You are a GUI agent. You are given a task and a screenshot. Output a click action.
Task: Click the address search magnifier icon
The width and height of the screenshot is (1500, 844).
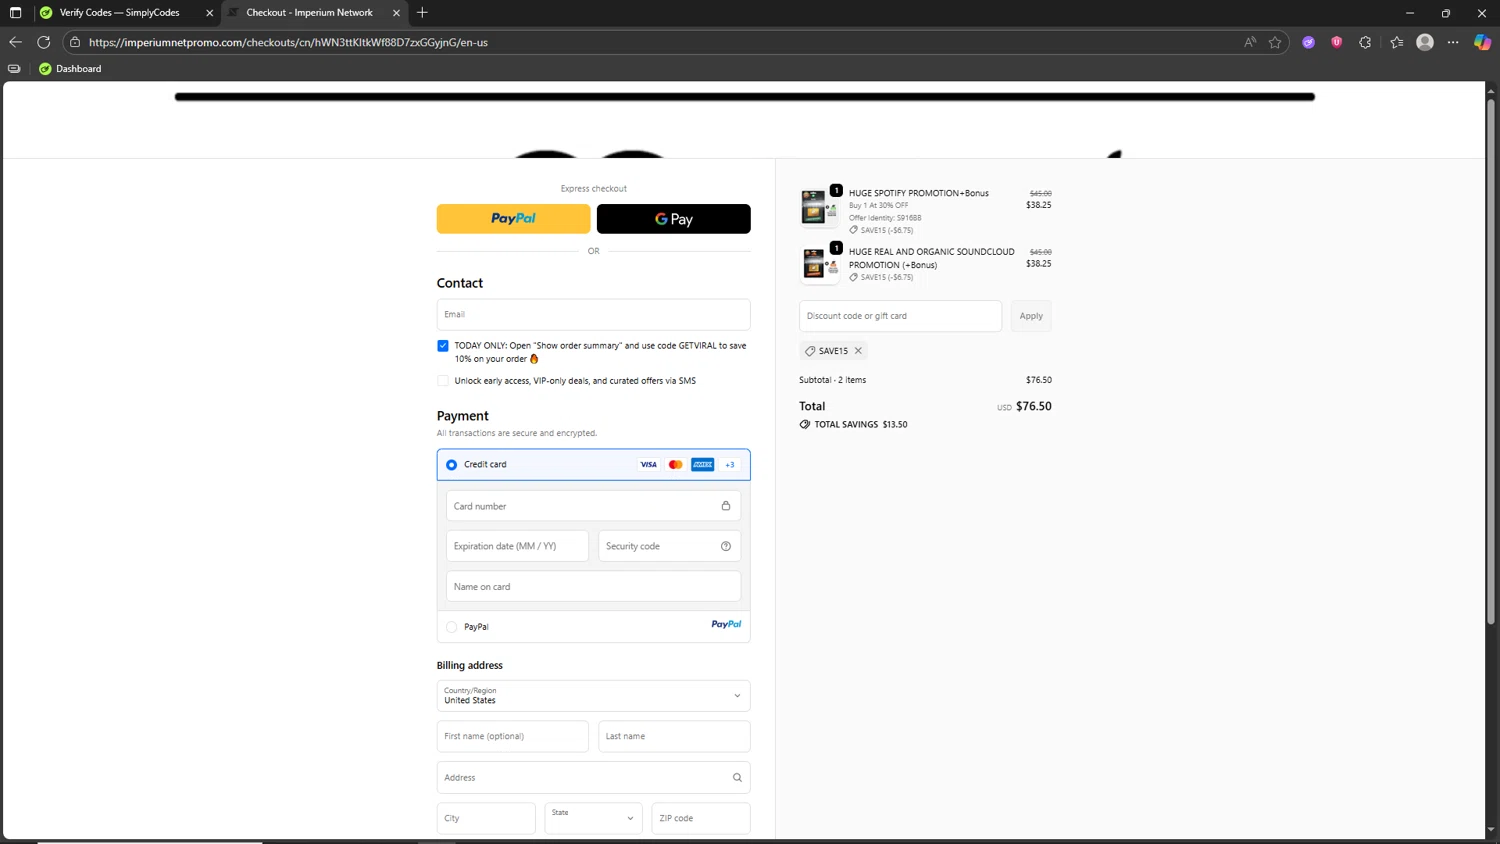[x=737, y=777]
